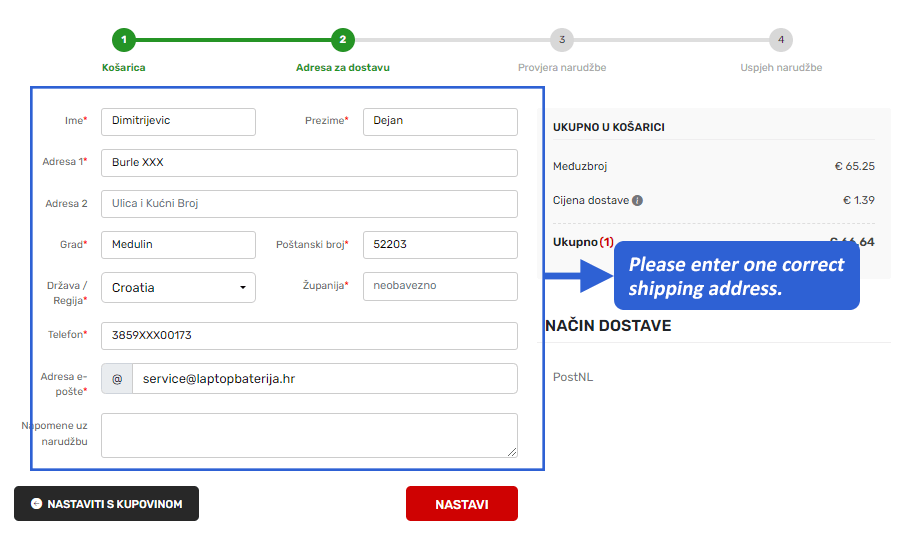
Task: Click the email address text field
Action: click(x=324, y=379)
